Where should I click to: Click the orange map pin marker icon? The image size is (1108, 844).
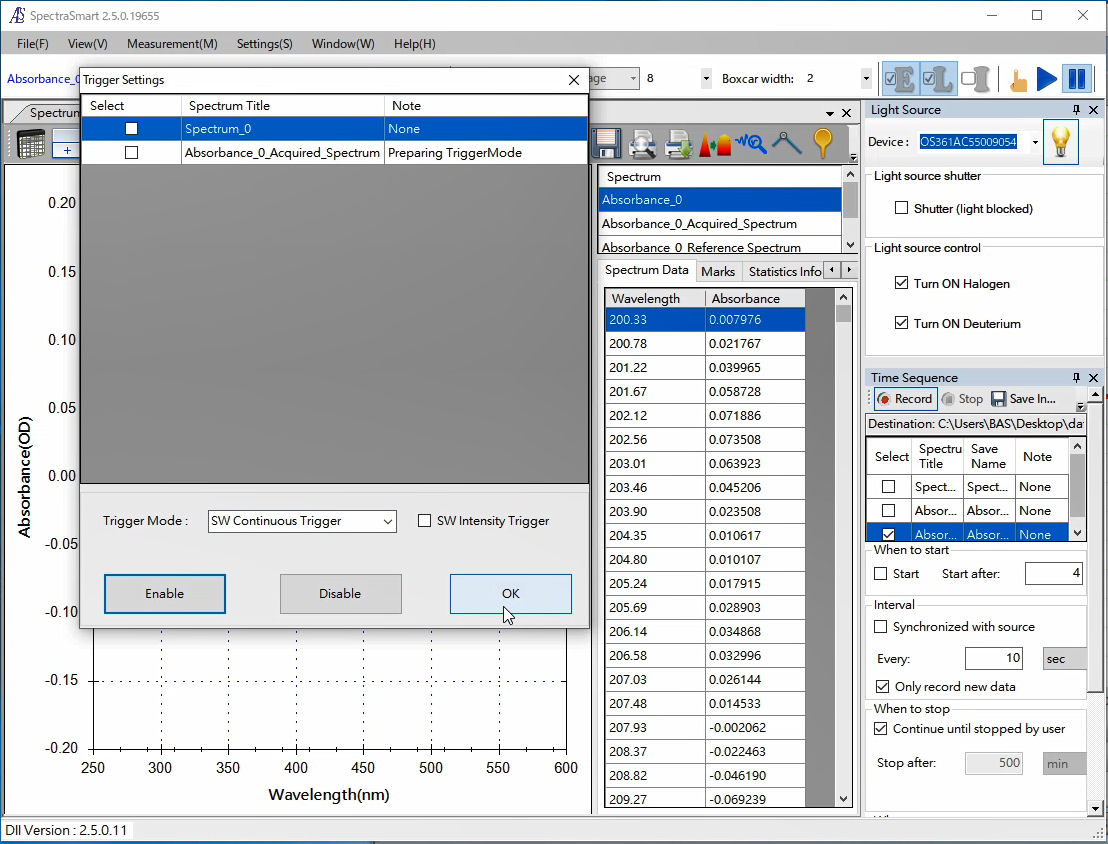(x=823, y=144)
